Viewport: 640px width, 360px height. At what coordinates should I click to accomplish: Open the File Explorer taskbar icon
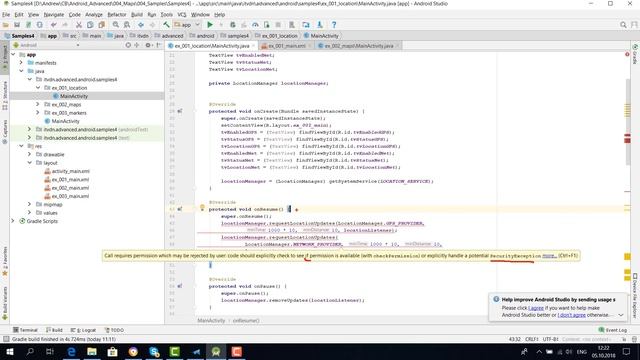click(x=92, y=351)
